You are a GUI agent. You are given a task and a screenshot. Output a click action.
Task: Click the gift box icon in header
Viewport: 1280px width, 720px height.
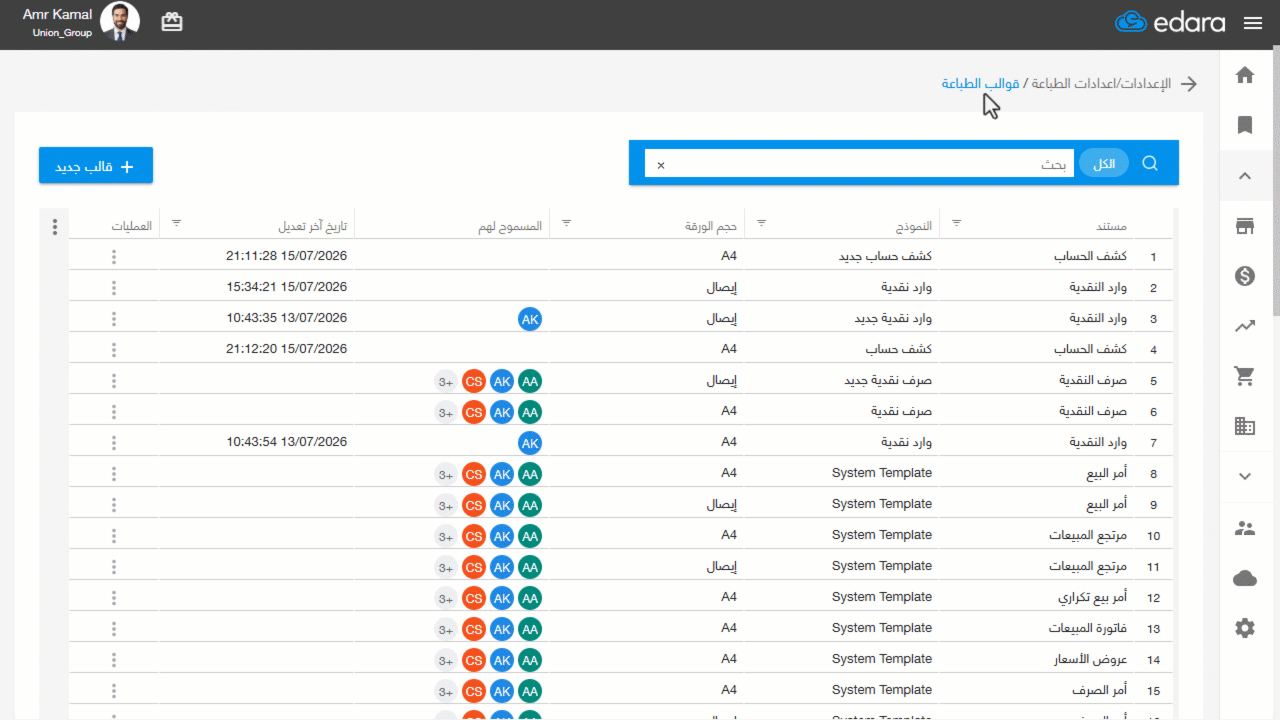point(172,22)
